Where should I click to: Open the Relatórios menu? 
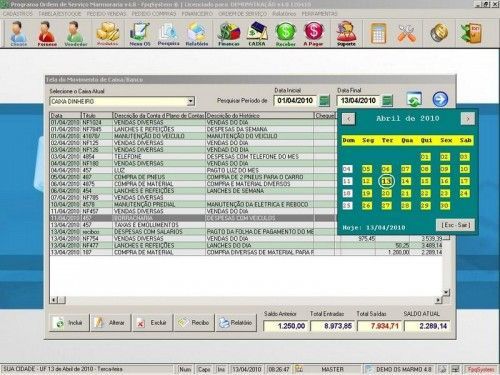pos(284,14)
